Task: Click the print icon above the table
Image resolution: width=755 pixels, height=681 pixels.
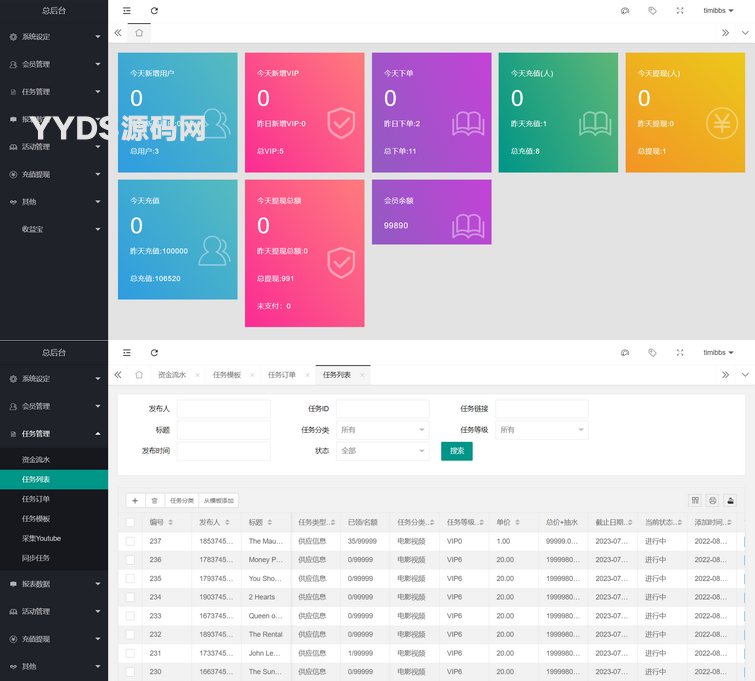Action: point(713,500)
